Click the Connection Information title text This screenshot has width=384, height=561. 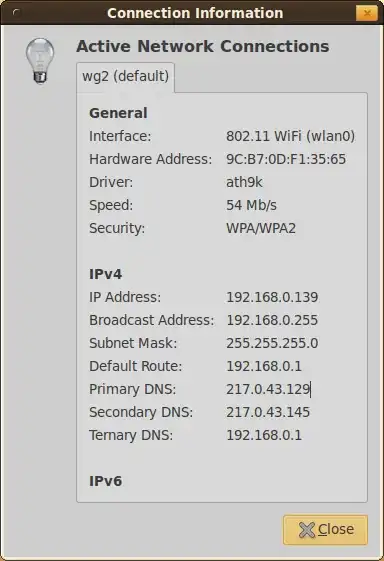[x=195, y=13]
